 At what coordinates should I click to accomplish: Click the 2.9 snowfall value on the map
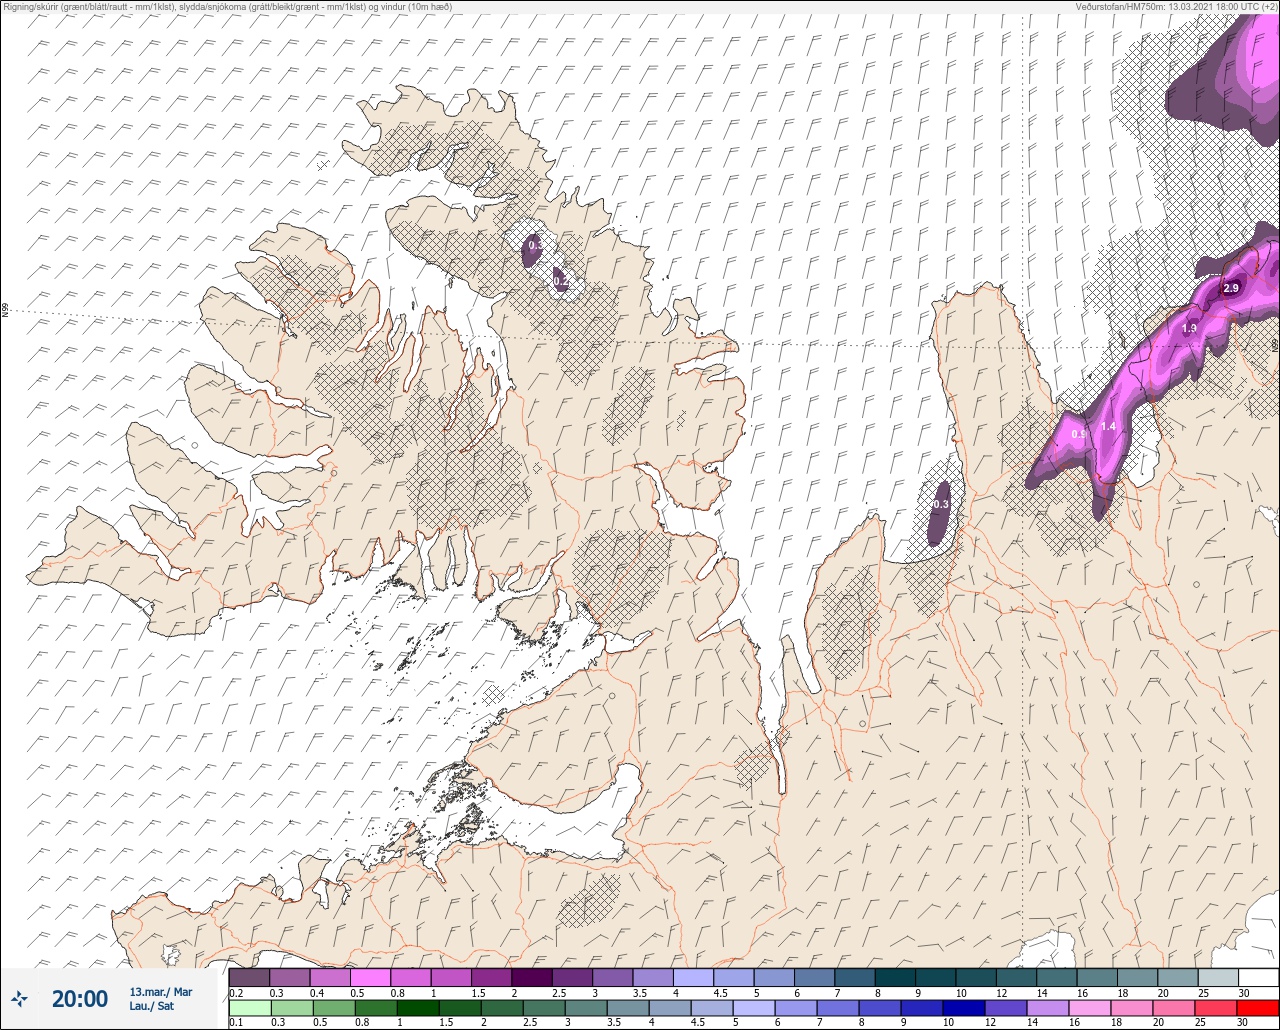(x=1231, y=288)
